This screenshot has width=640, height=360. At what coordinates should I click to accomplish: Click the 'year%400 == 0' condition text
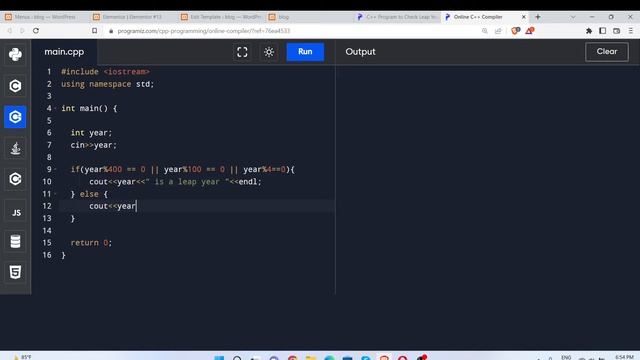(115, 169)
